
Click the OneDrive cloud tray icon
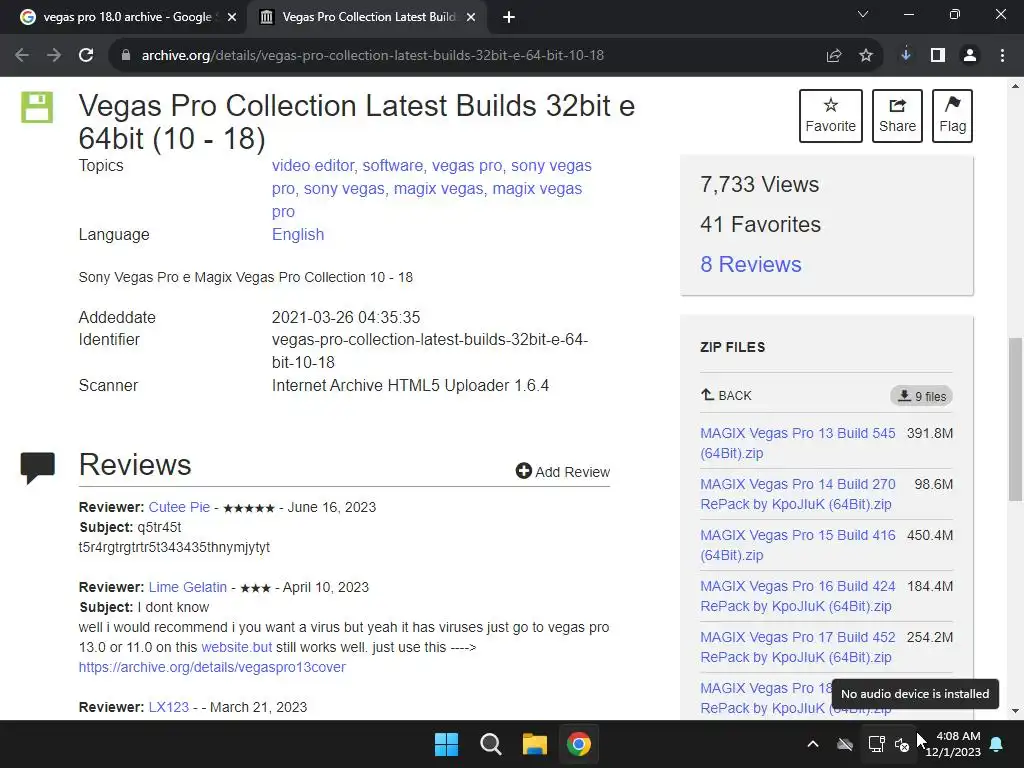pos(845,744)
